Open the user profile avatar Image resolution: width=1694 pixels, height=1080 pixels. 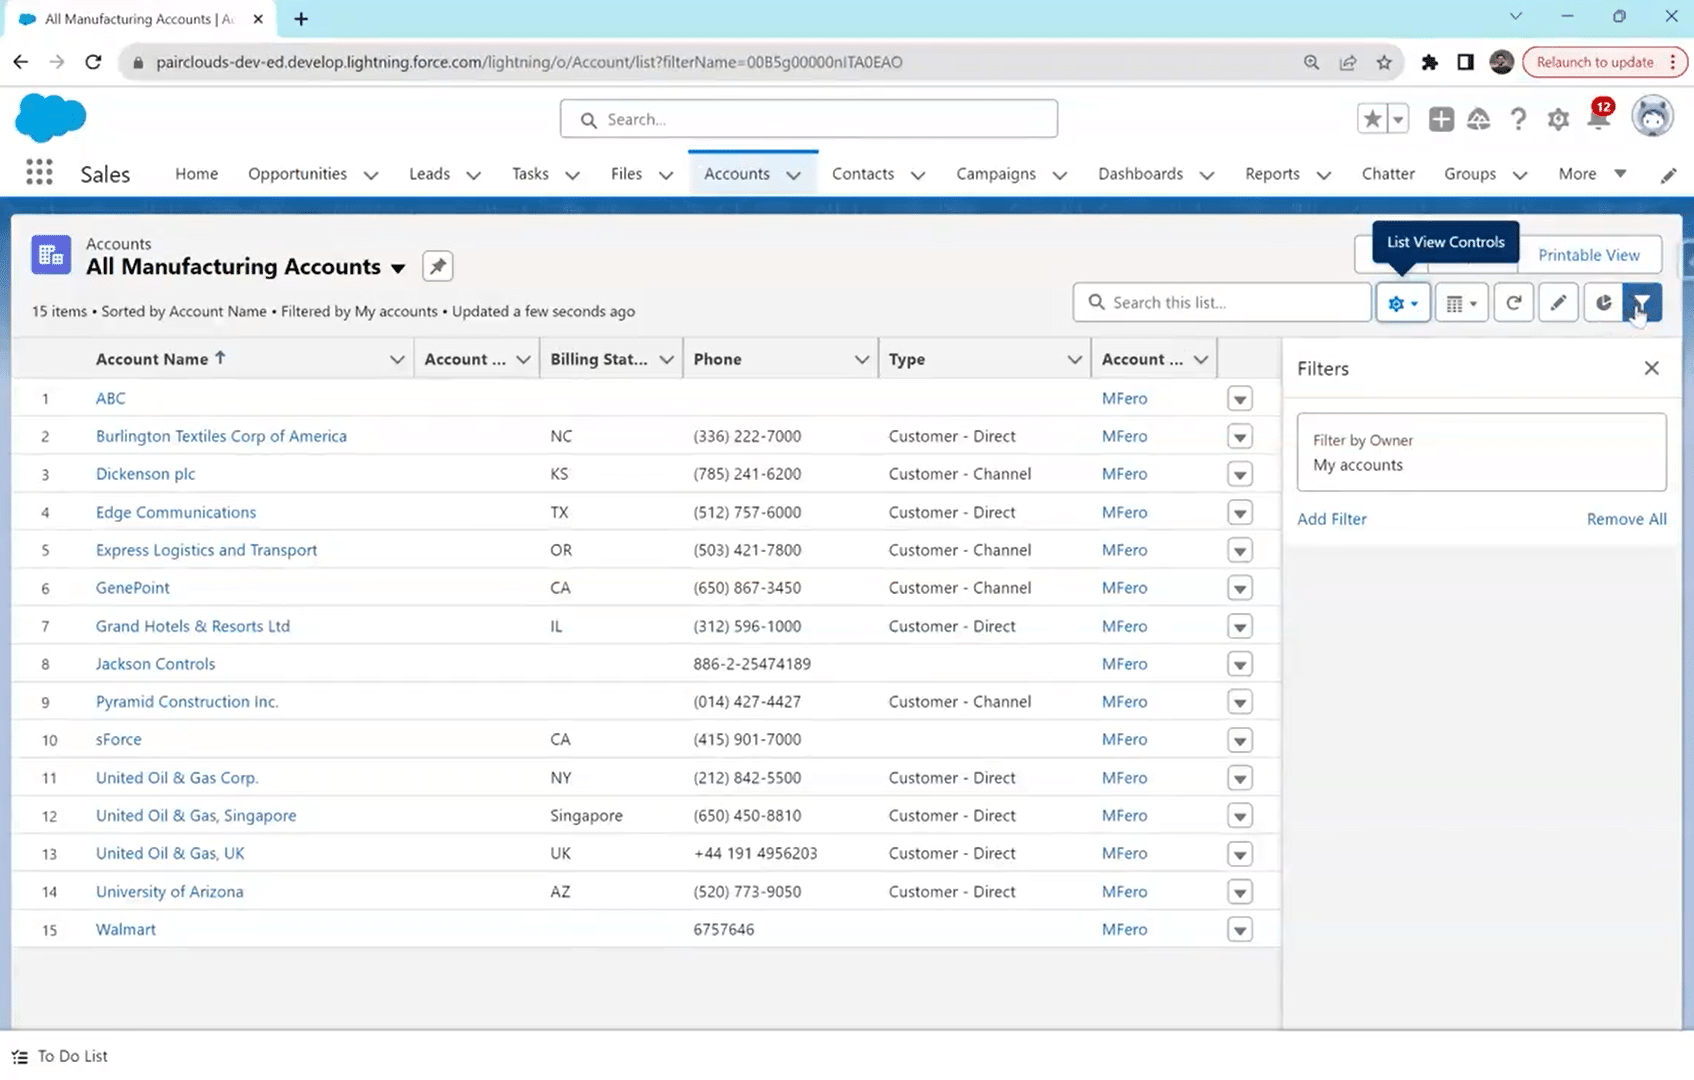(x=1652, y=117)
